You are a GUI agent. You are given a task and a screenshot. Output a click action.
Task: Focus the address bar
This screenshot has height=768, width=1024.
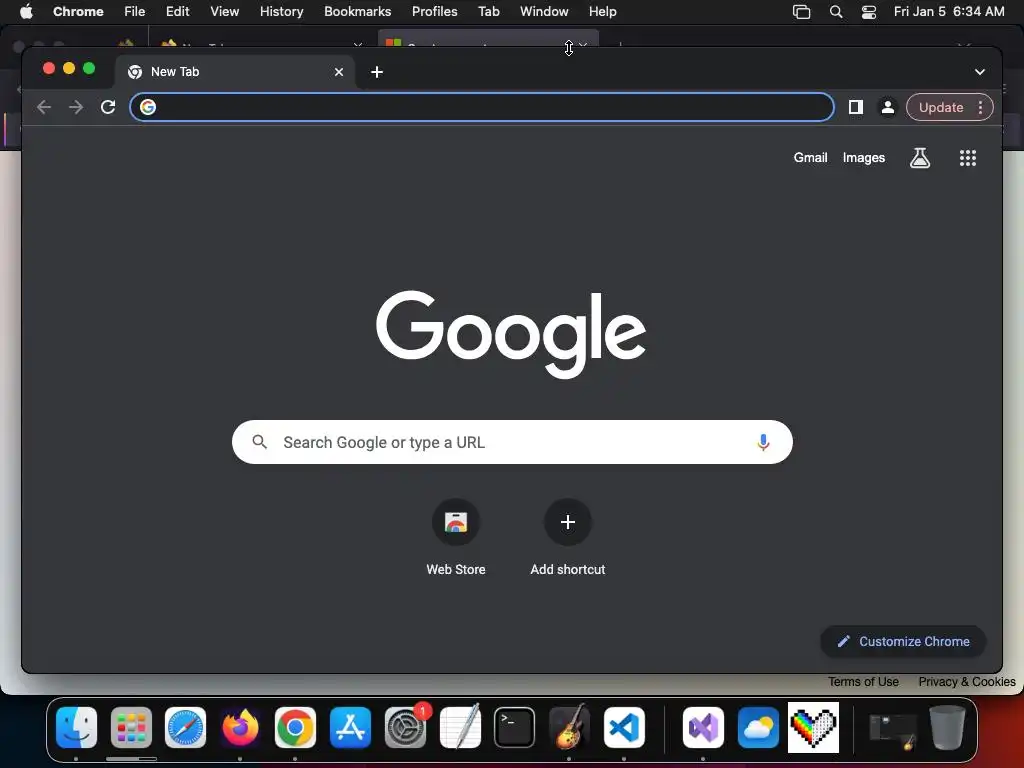point(482,107)
